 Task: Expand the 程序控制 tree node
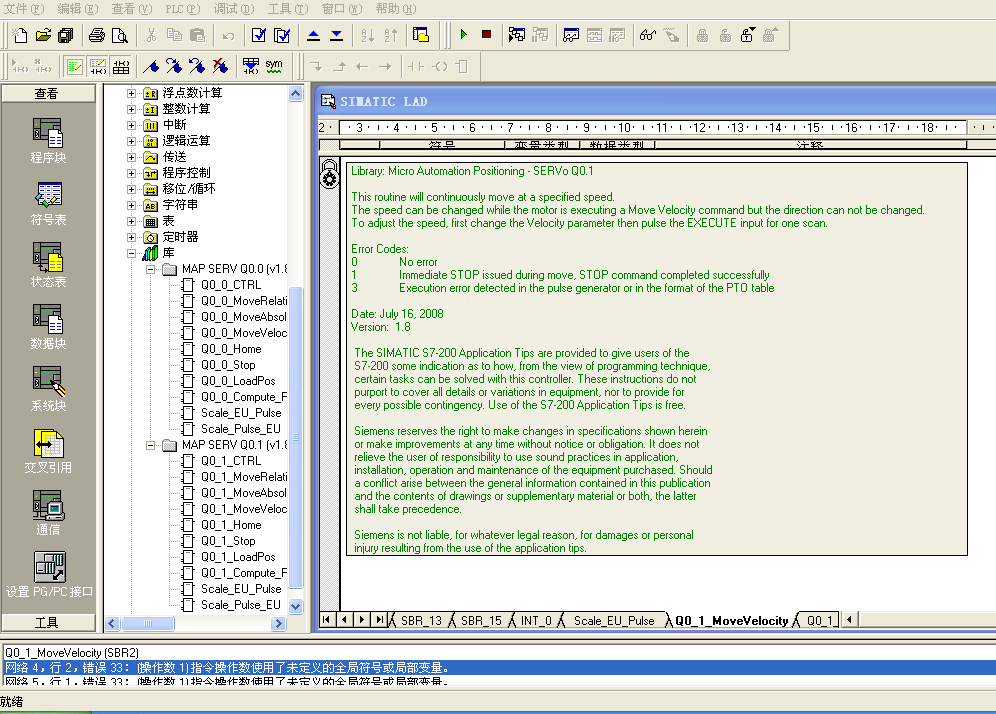tap(131, 173)
